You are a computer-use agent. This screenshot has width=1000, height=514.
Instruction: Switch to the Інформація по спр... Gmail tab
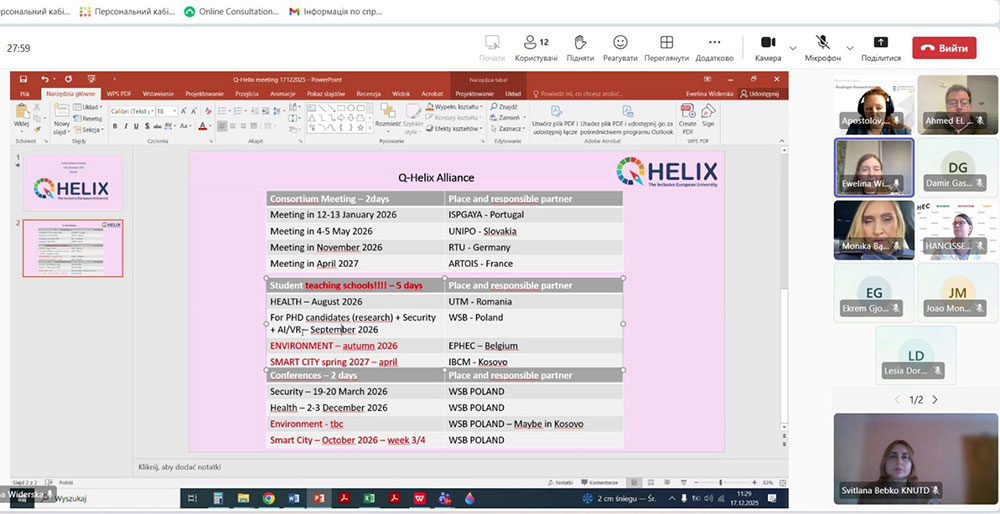point(335,11)
